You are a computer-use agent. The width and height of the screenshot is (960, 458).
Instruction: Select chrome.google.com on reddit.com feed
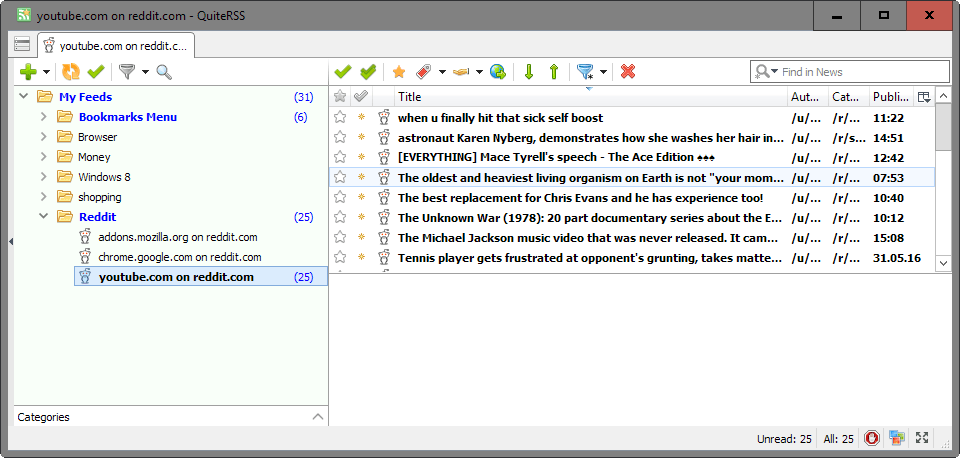[x=180, y=257]
